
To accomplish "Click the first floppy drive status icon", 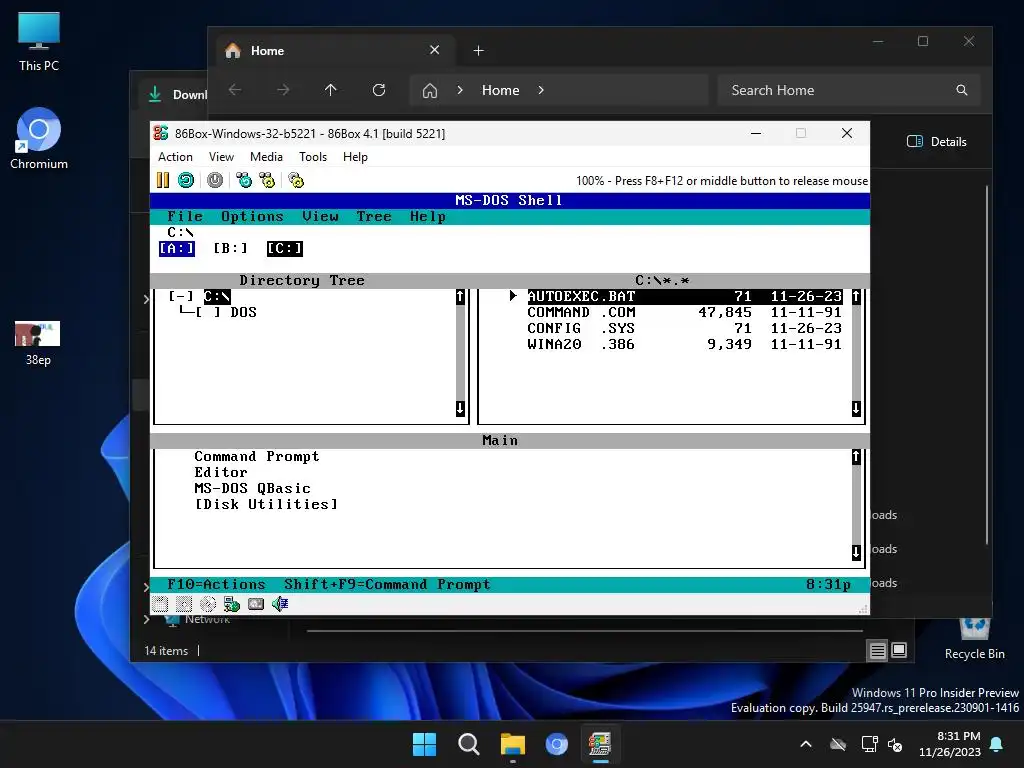I will pos(160,604).
